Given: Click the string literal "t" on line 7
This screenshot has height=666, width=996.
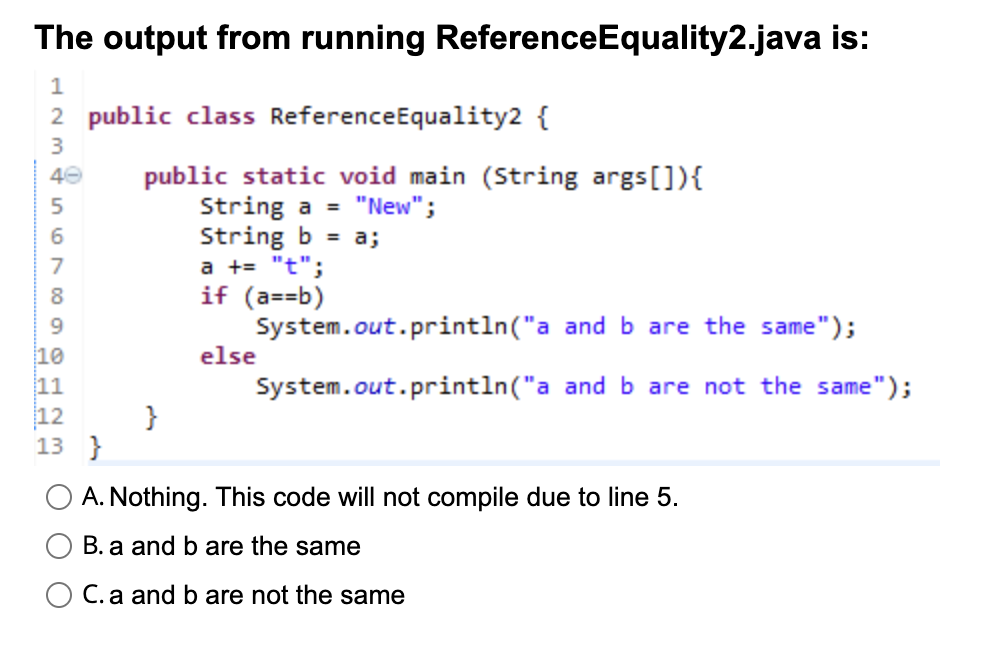Looking at the screenshot, I should point(288,266).
